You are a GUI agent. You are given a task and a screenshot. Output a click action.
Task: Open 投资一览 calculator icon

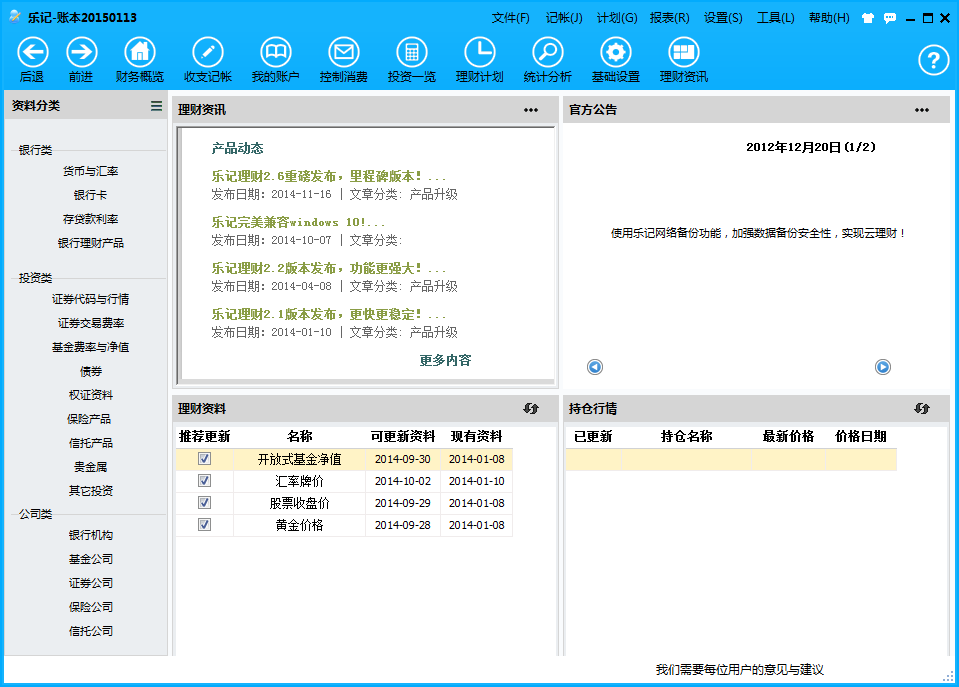coord(412,53)
